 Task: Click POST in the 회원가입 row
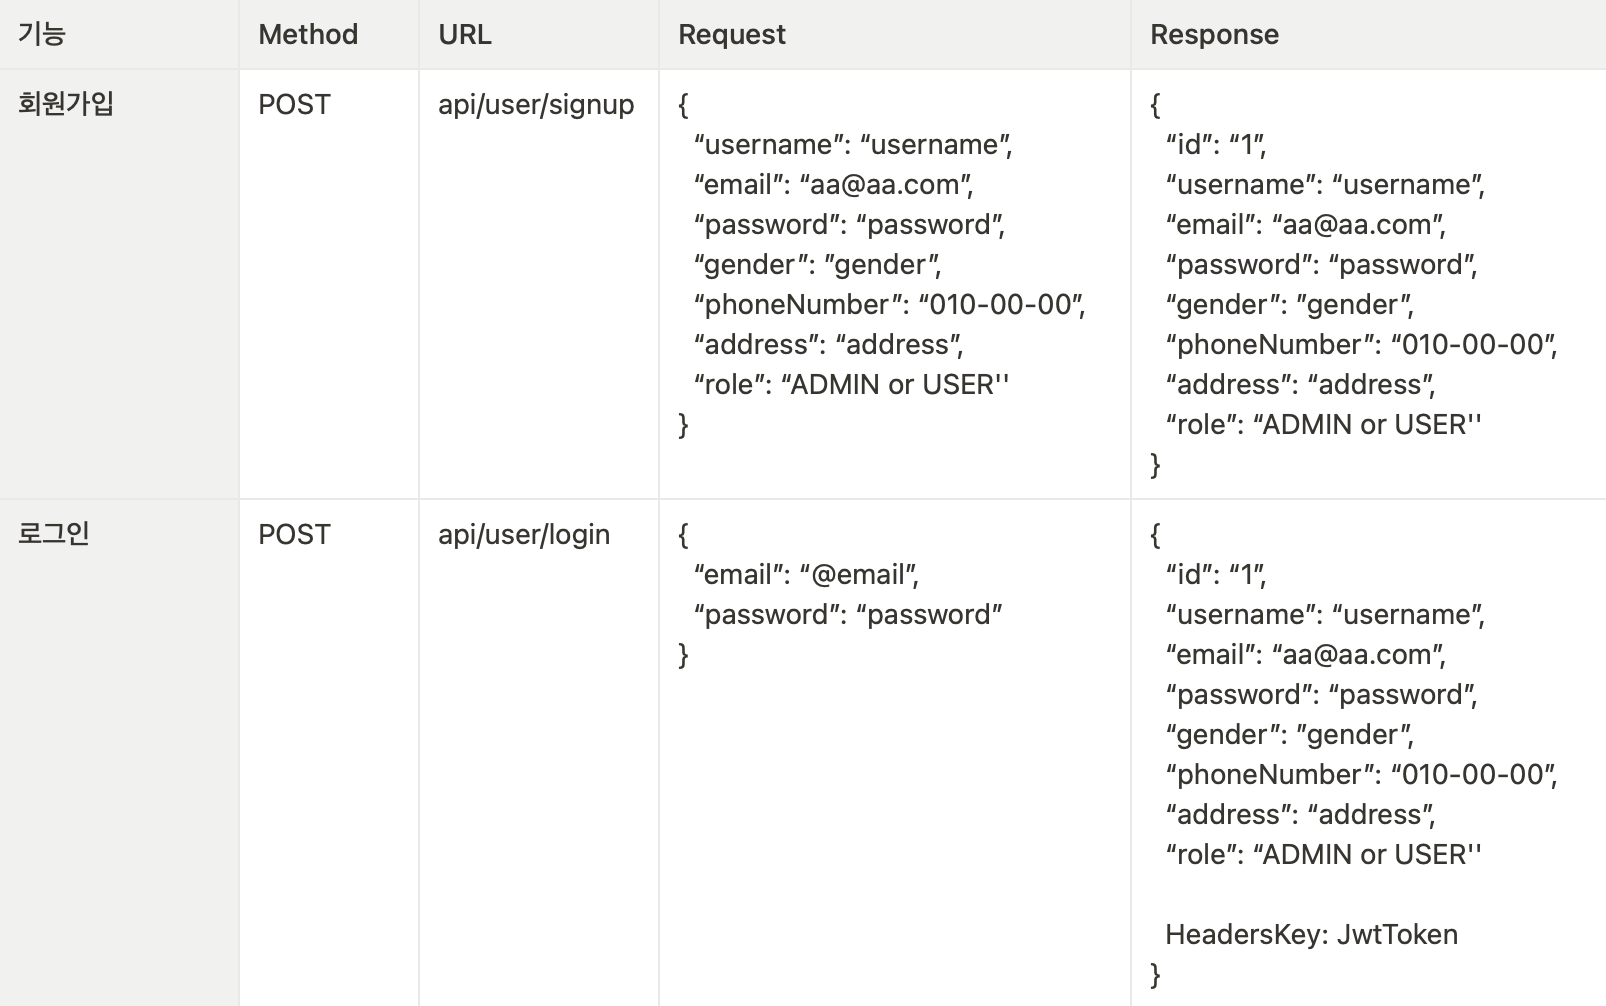[294, 104]
